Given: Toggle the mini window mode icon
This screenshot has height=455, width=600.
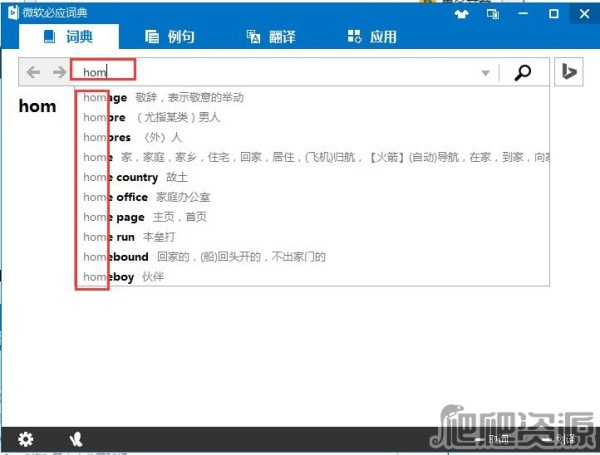Looking at the screenshot, I should (492, 14).
